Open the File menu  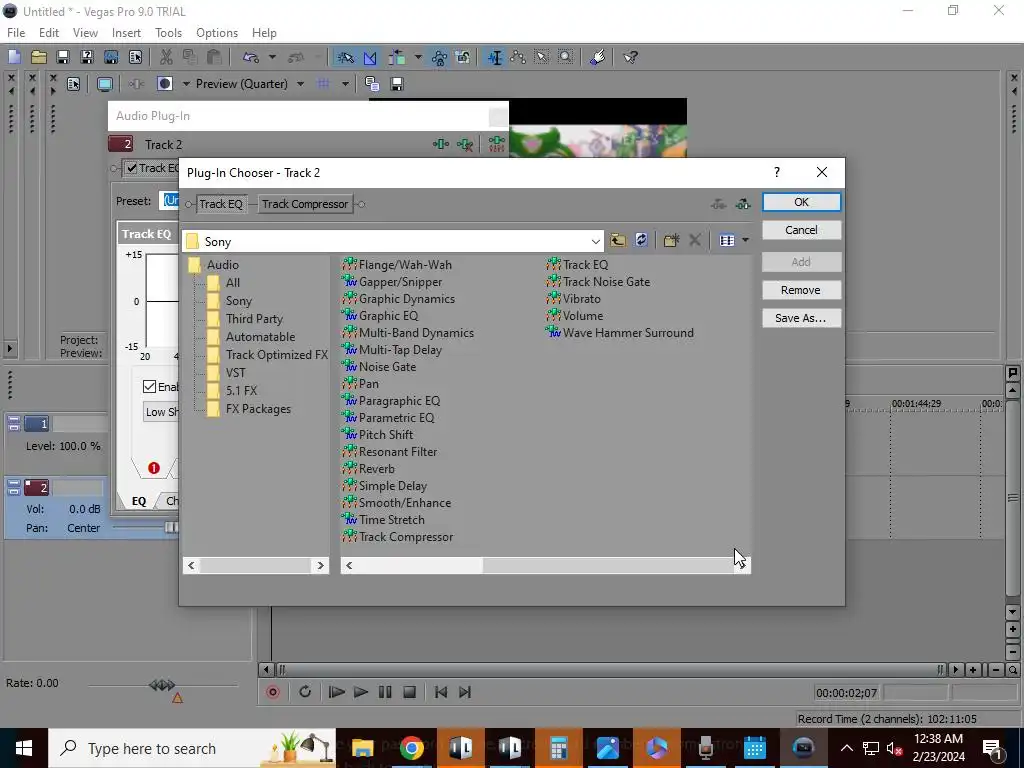coord(16,33)
